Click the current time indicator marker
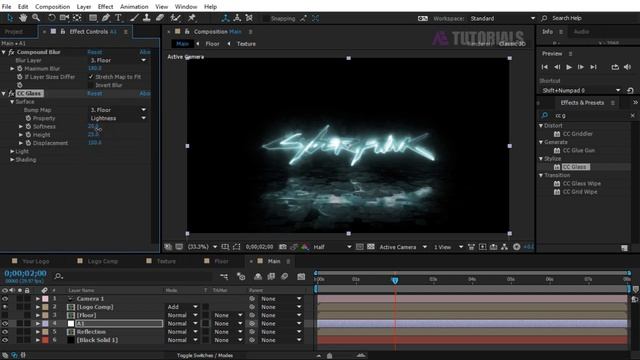Screen dimensions: 640x360 click(x=395, y=280)
